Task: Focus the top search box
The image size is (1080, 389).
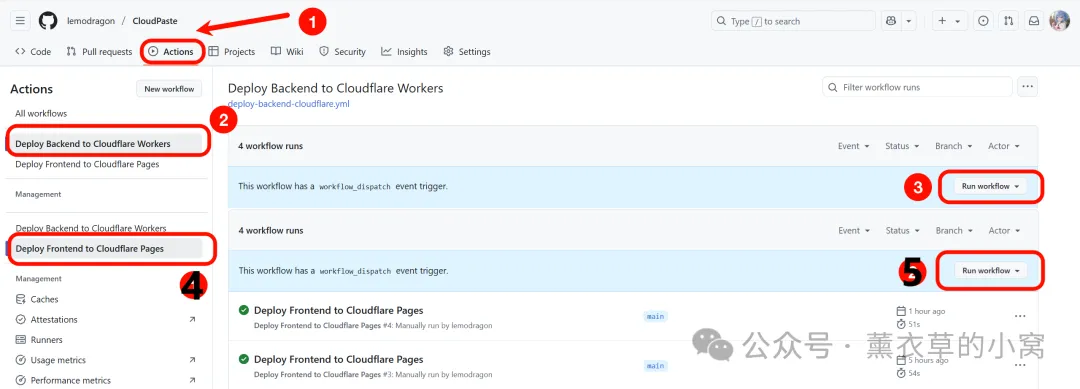Action: coord(793,21)
